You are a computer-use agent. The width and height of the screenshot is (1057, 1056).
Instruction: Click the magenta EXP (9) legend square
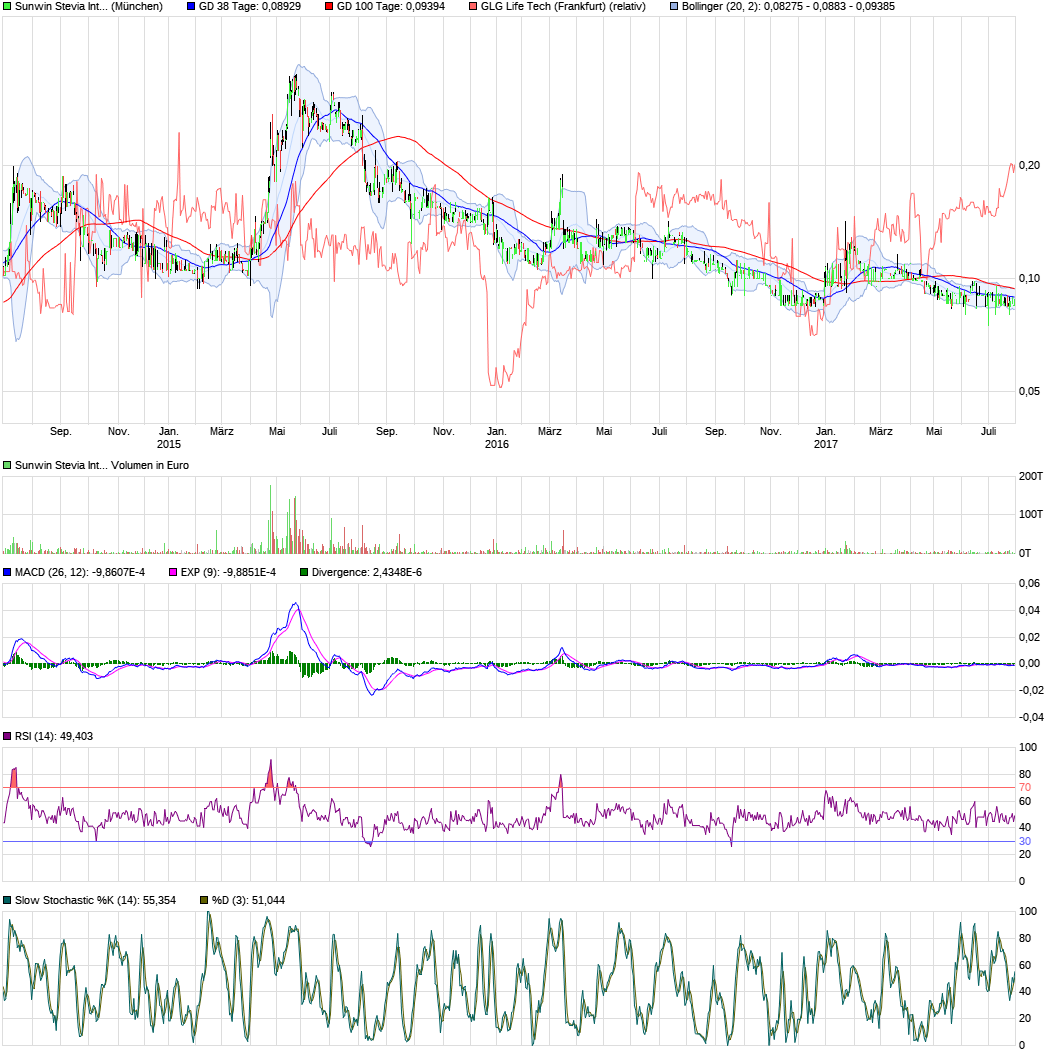tap(173, 573)
